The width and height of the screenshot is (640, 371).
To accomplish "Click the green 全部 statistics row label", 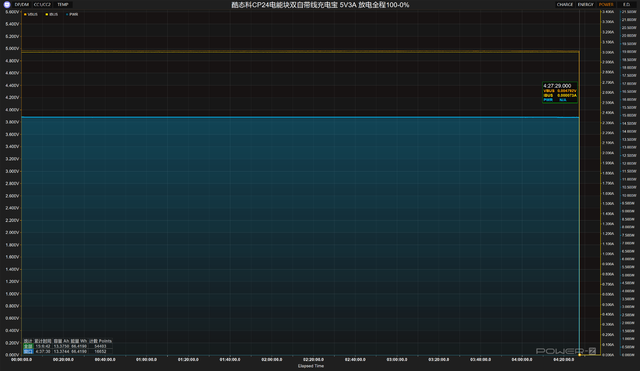I will click(x=28, y=346).
